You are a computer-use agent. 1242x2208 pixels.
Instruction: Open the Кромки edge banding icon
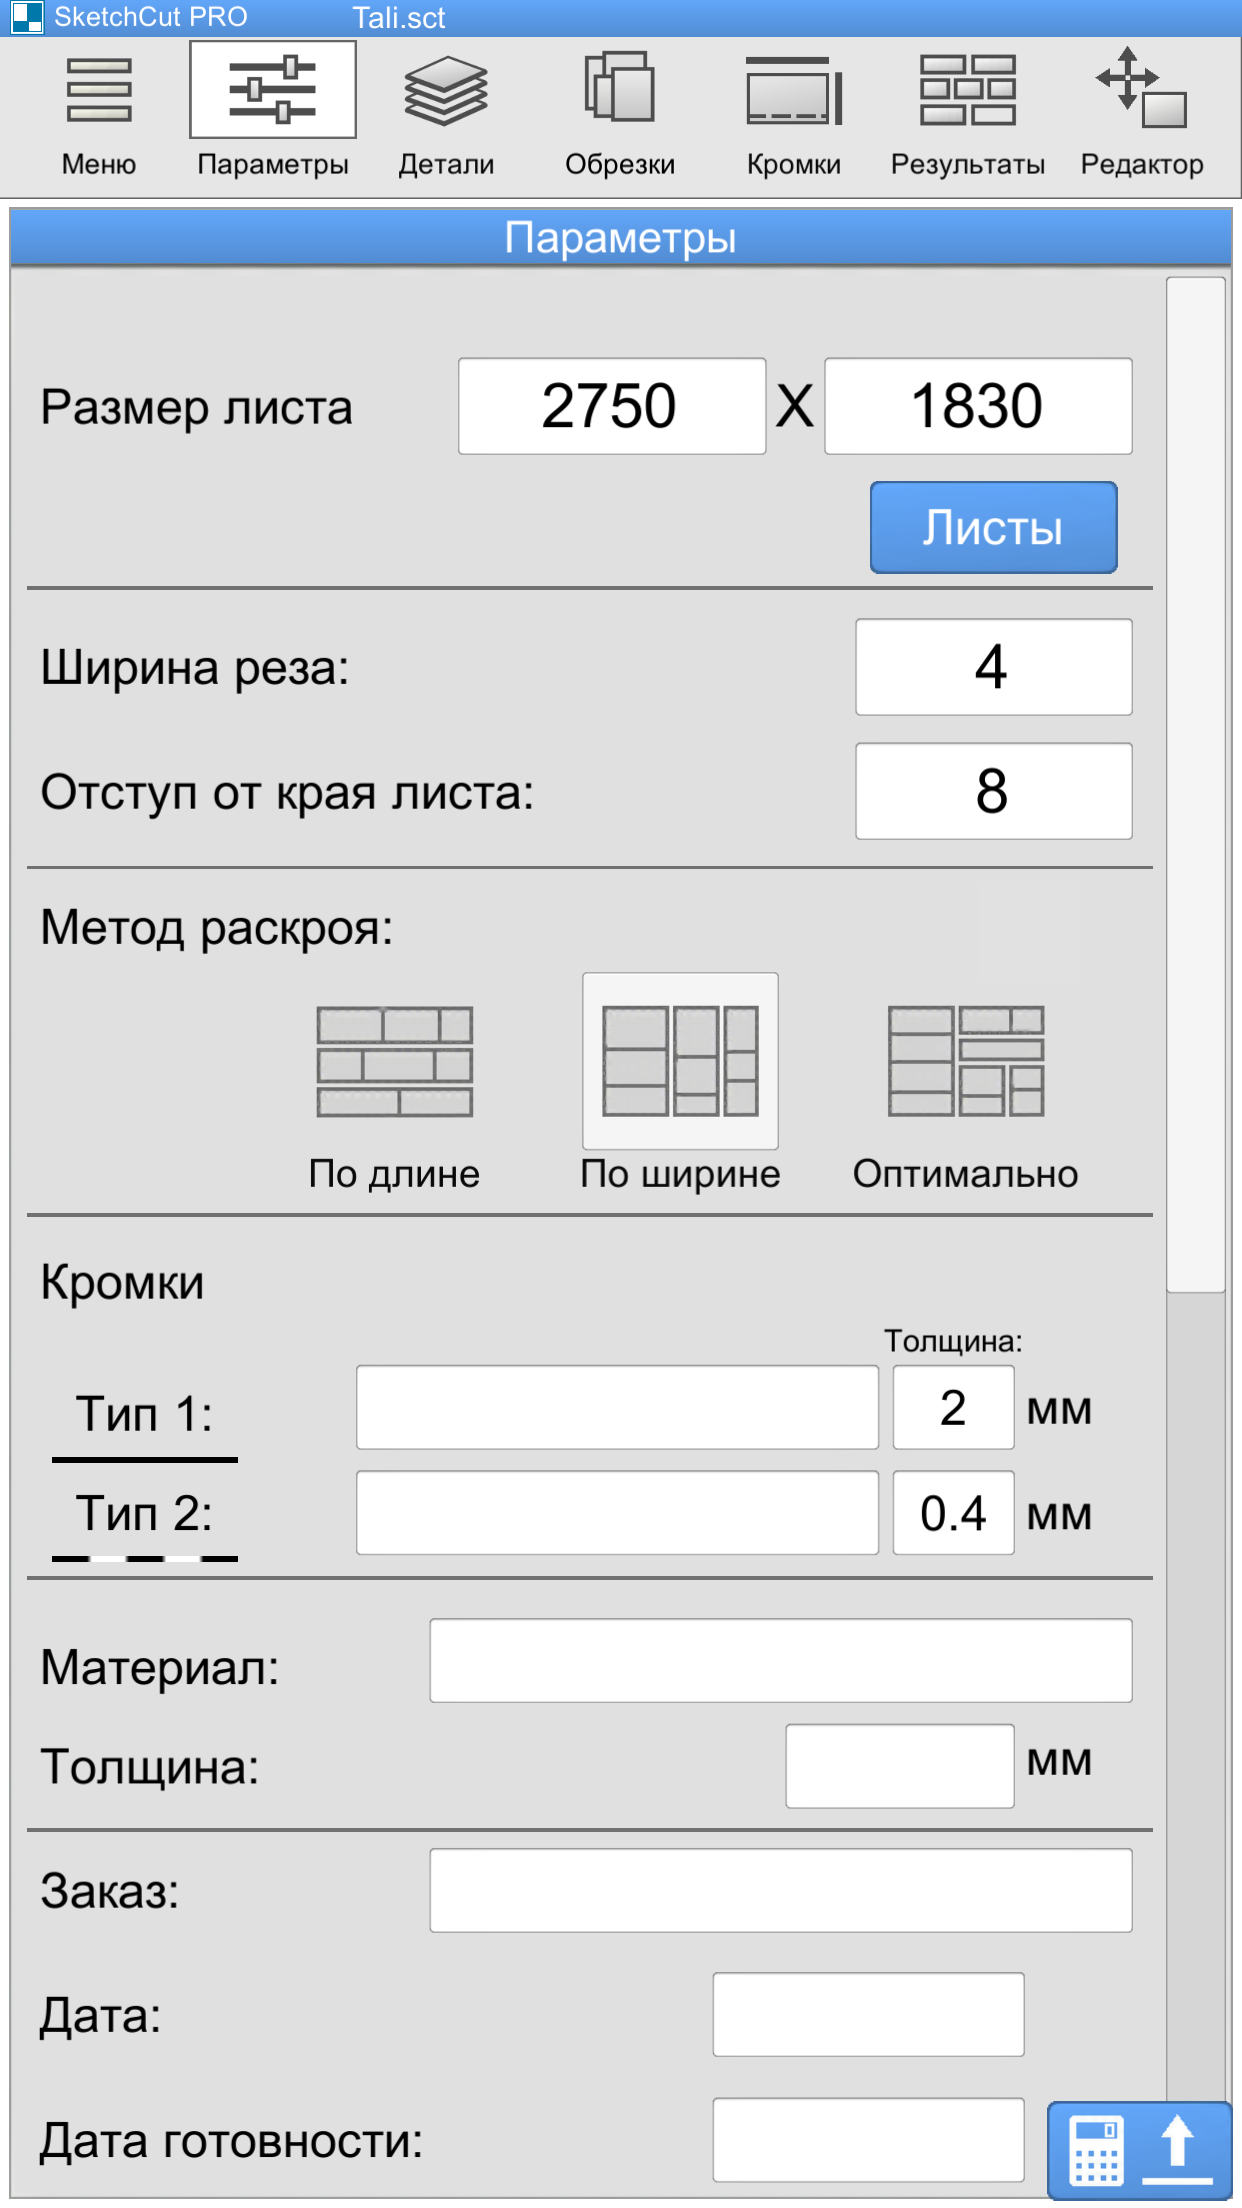(x=794, y=90)
